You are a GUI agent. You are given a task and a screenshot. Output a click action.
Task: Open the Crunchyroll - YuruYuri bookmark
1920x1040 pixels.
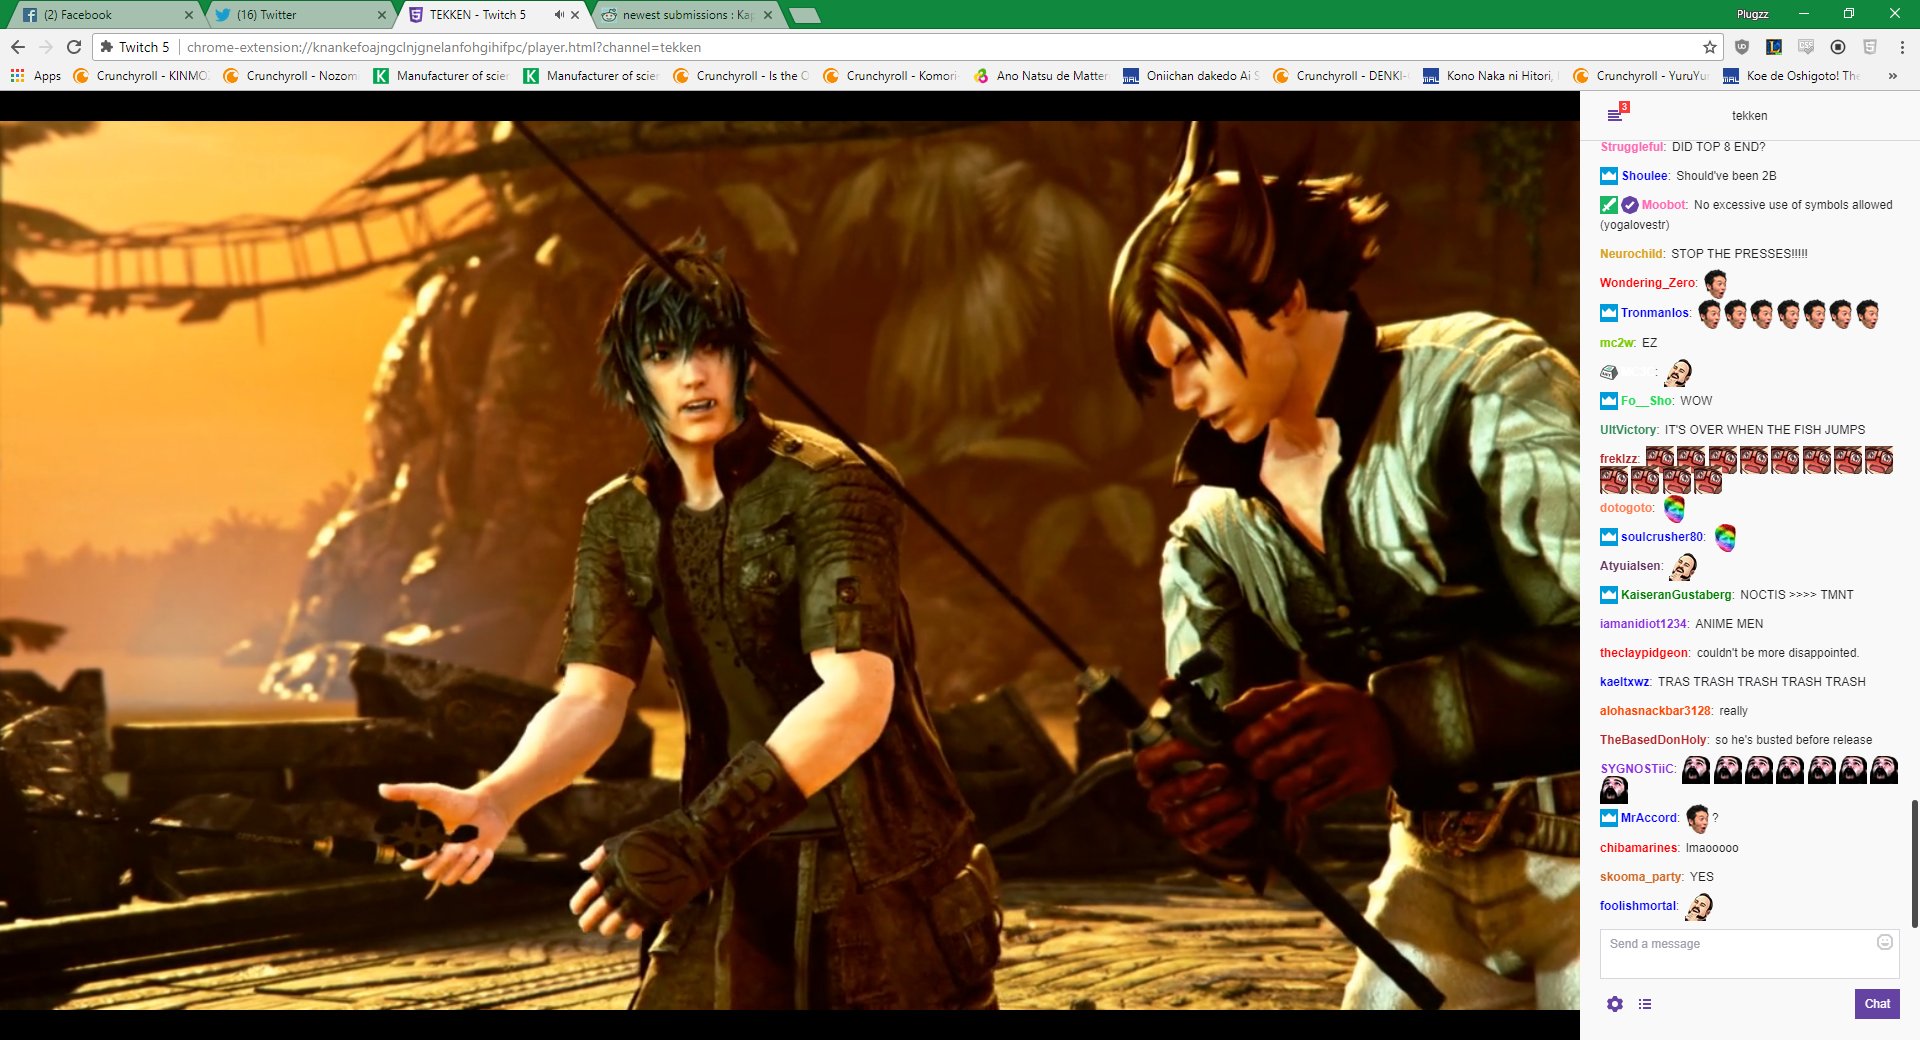click(1641, 76)
